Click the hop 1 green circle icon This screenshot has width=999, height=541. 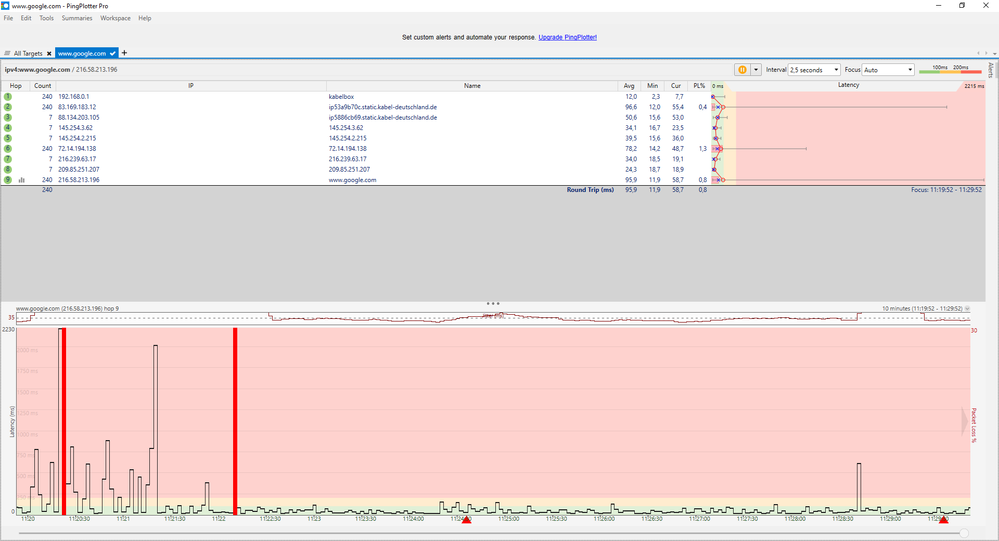[8, 96]
